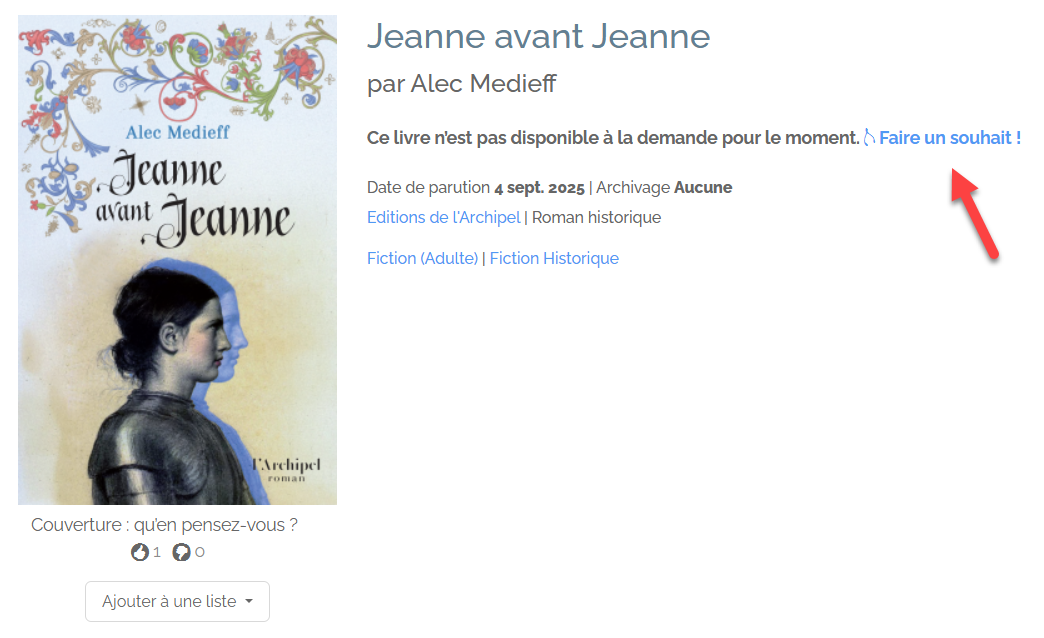
Task: Click the unavailable on demand message text
Action: click(x=613, y=138)
